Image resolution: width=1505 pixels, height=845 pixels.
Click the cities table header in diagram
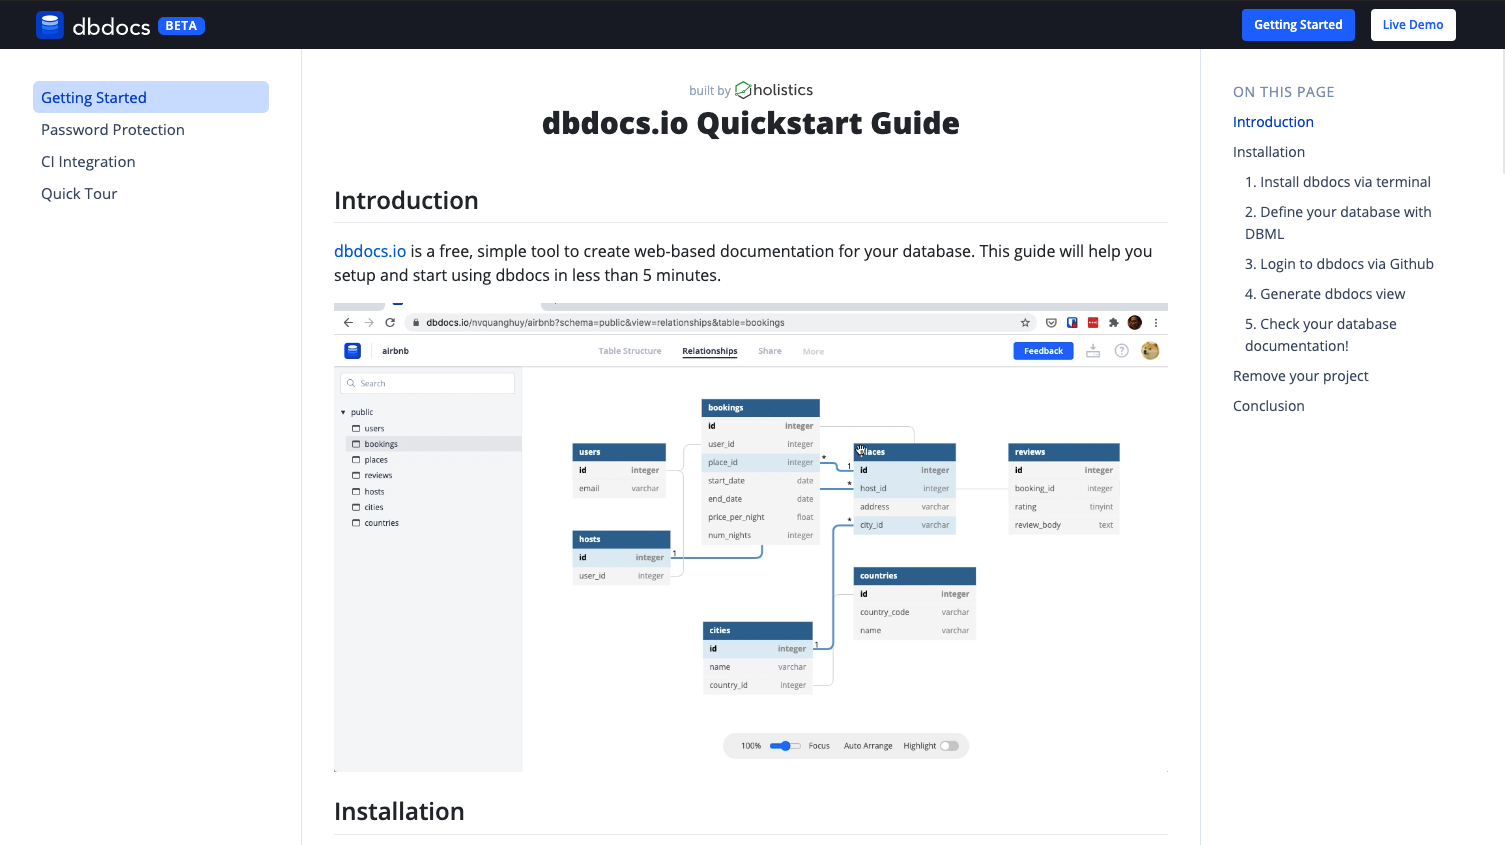point(758,631)
